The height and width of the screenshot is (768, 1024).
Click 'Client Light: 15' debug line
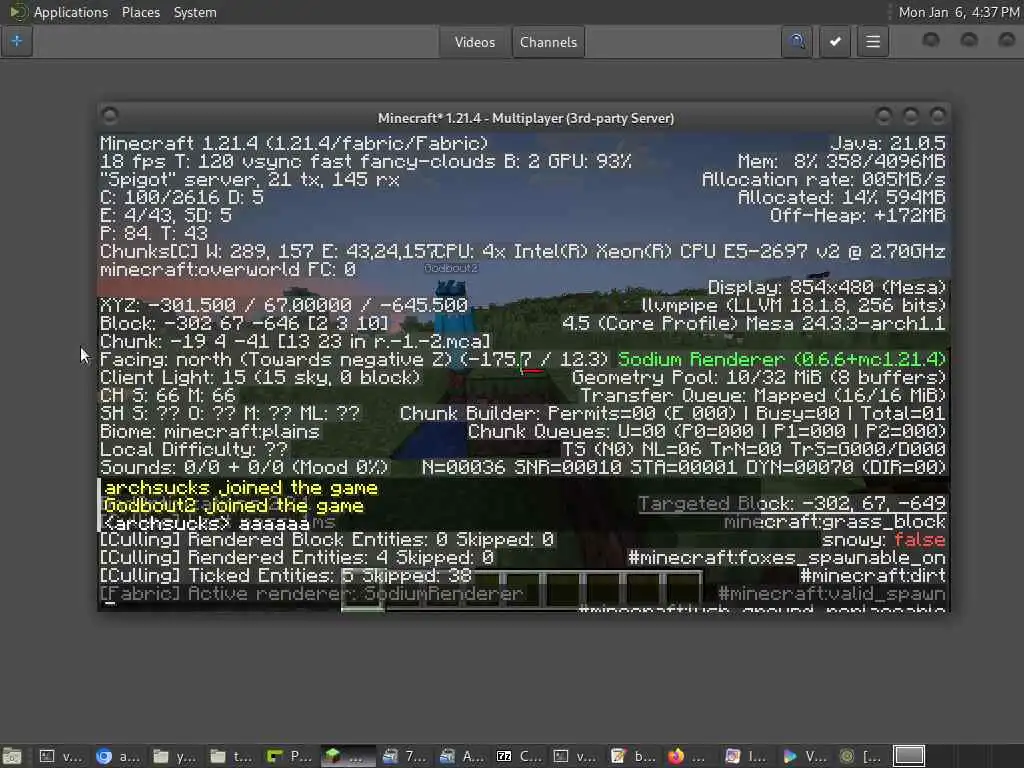tap(260, 377)
